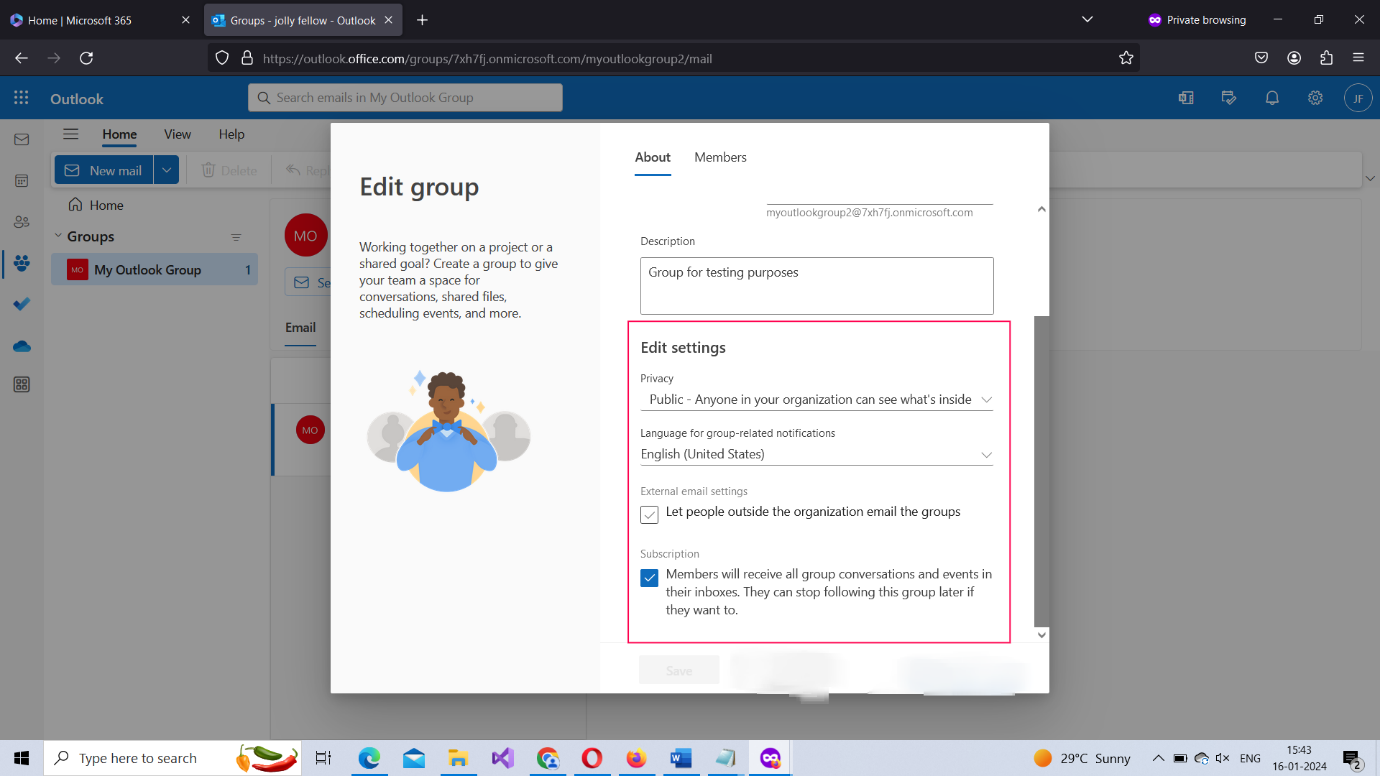Click the Delete button in the ribbon
The image size is (1380, 776).
(229, 171)
